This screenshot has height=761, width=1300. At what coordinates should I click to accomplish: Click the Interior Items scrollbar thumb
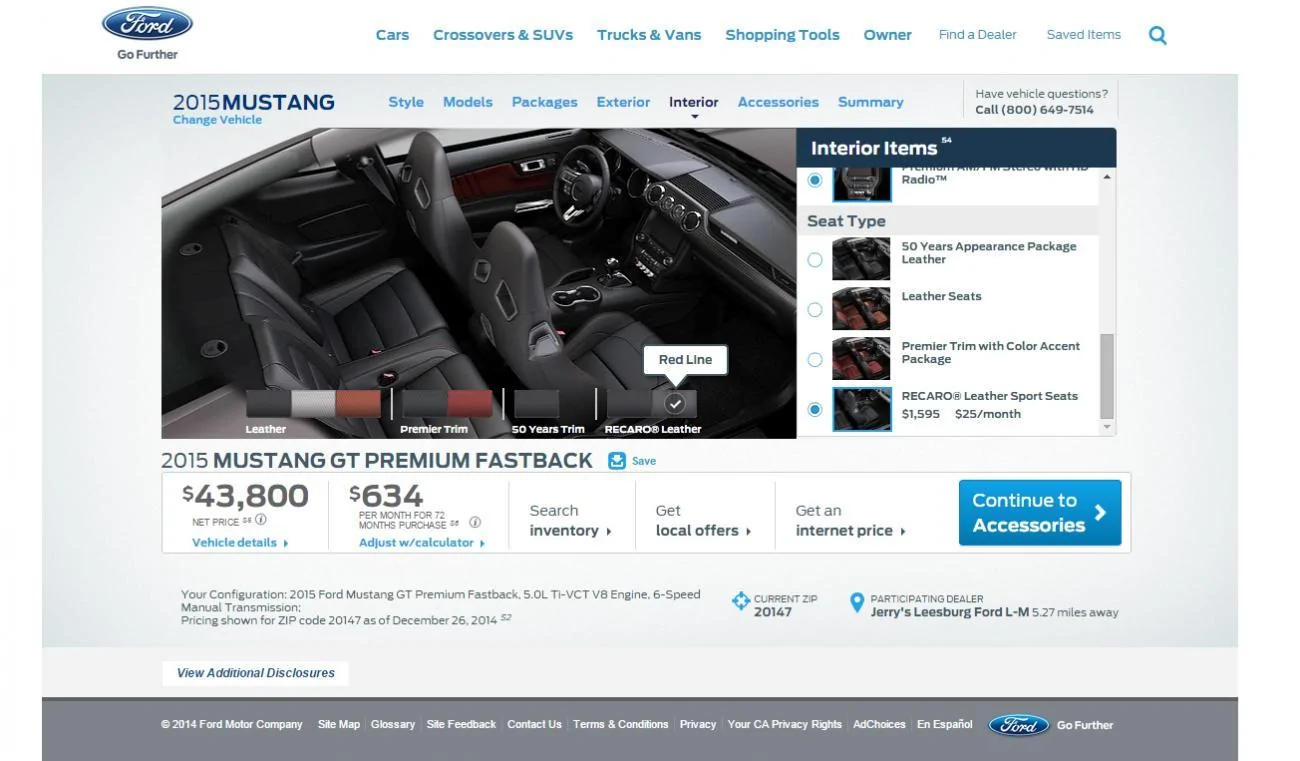1106,376
